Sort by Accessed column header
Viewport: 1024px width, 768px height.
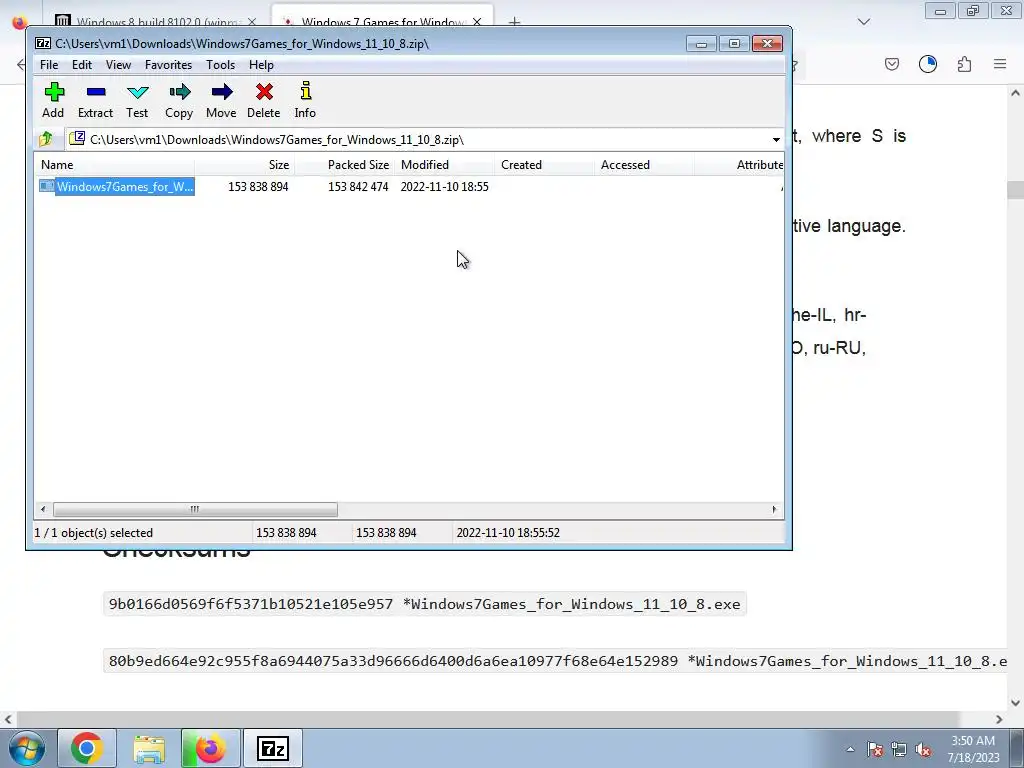644,165
